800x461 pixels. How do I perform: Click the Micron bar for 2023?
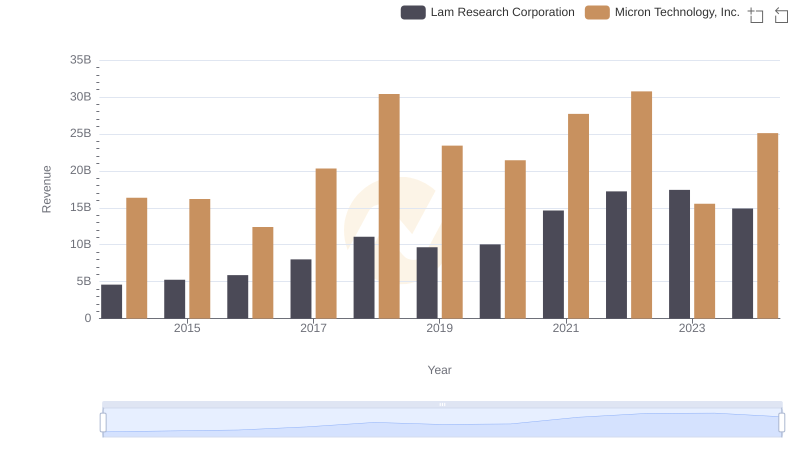[705, 261]
